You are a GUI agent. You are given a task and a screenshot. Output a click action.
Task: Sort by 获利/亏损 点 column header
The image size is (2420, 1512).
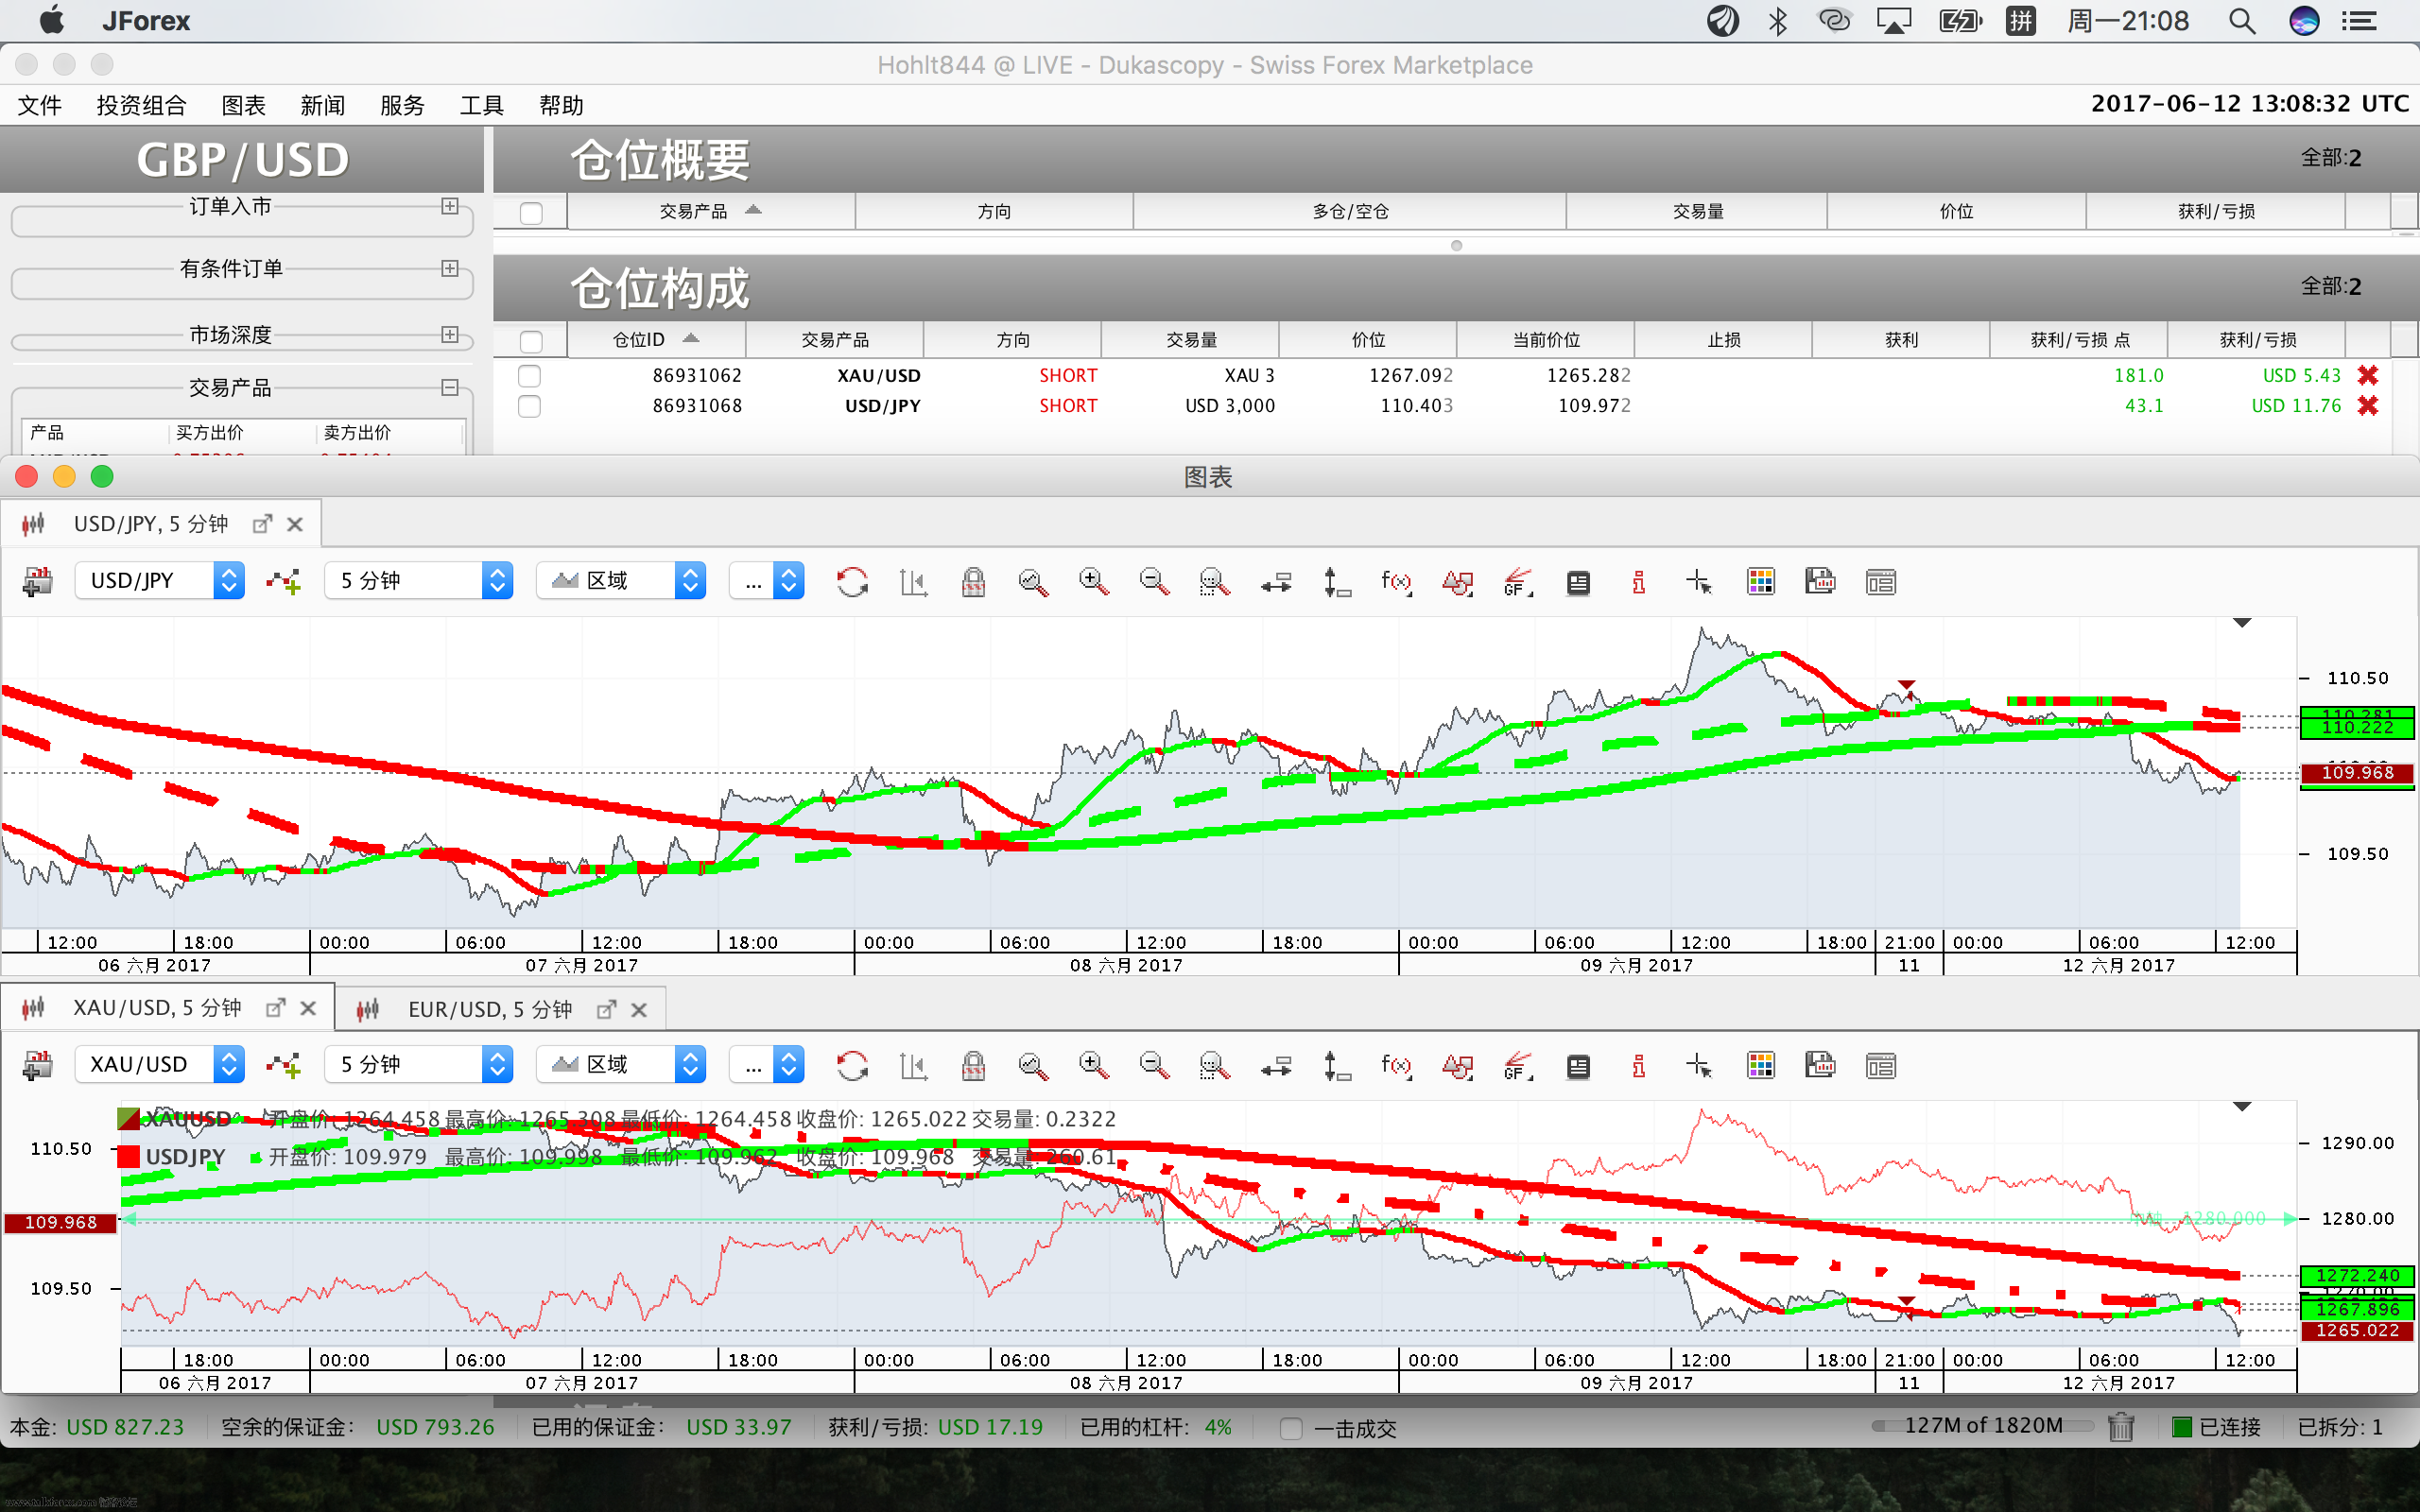pos(2079,340)
